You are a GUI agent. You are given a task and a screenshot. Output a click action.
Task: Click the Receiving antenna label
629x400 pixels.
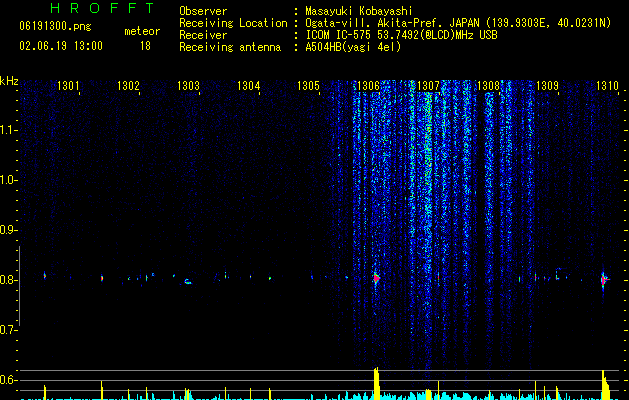pyautogui.click(x=230, y=47)
